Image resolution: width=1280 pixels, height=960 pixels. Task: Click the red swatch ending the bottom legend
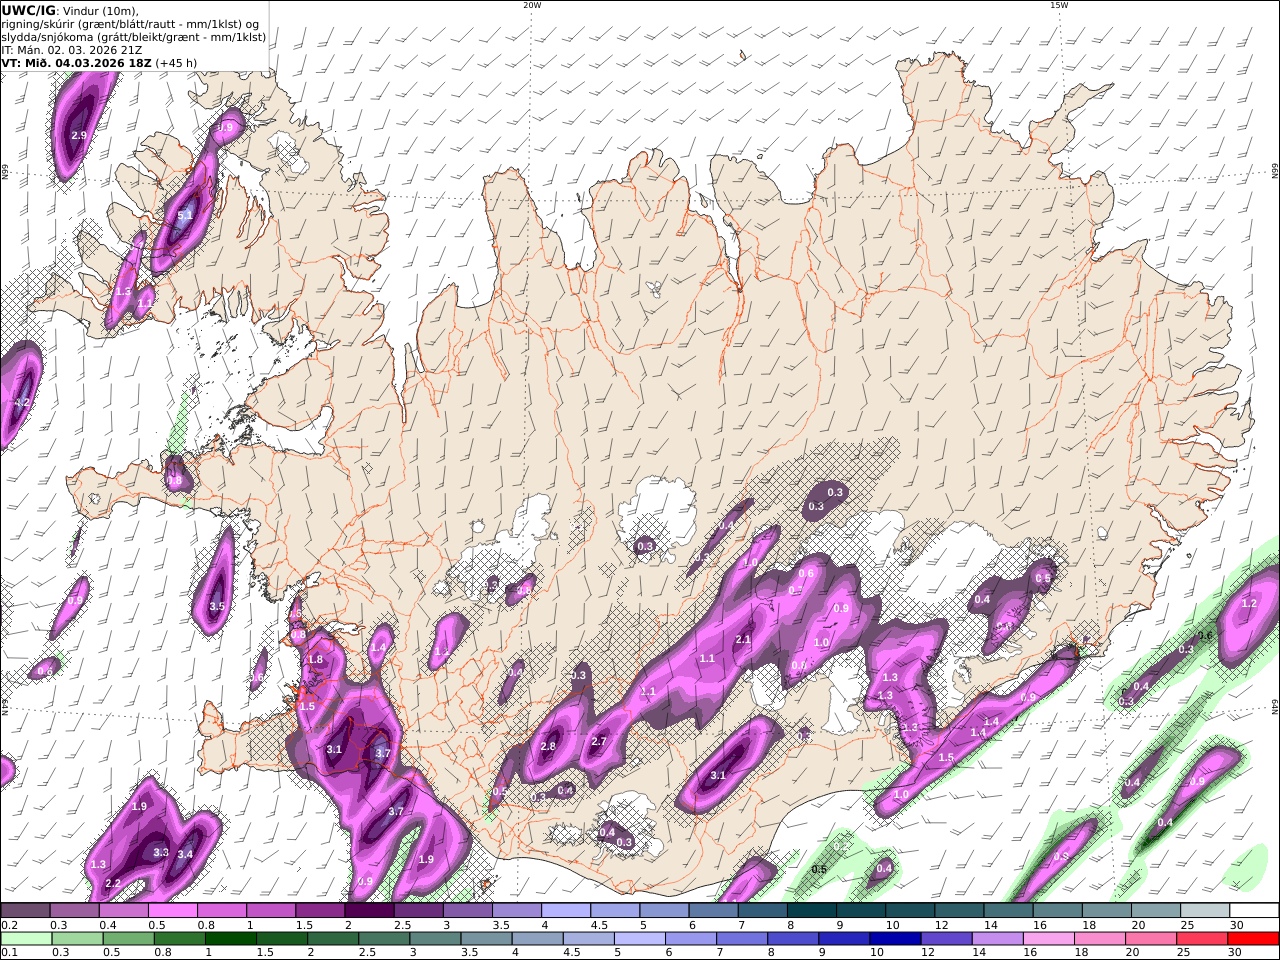point(1254,939)
